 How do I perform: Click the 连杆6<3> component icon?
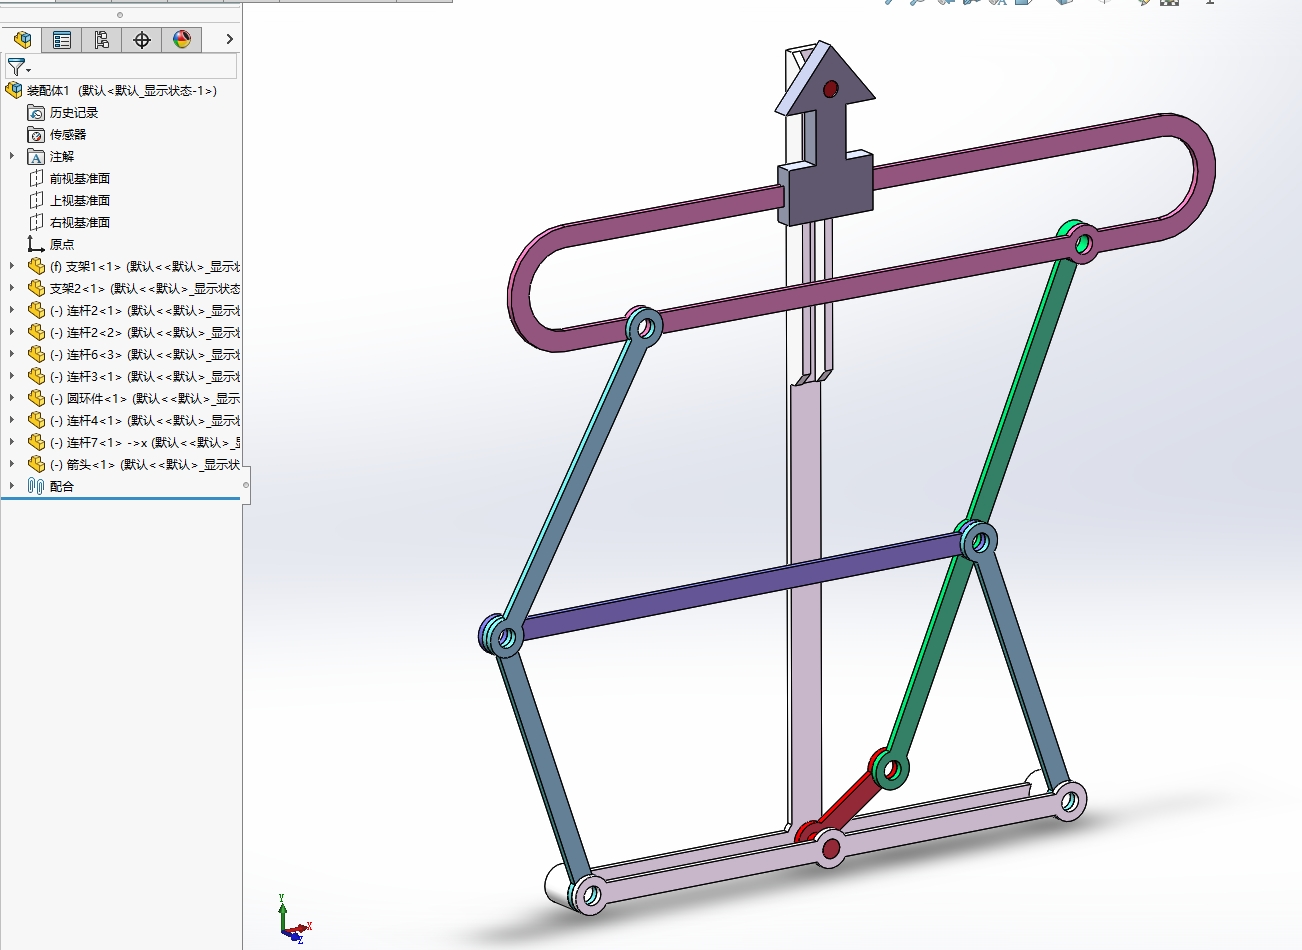36,354
